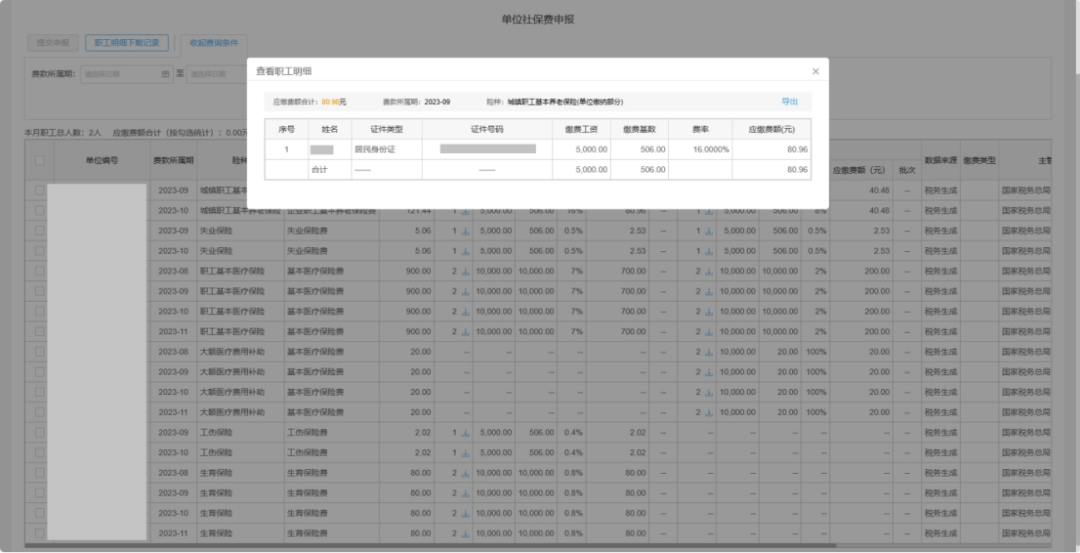Click the 应缴费额(元) header in dialog
This screenshot has width=1080, height=553.
click(x=771, y=129)
